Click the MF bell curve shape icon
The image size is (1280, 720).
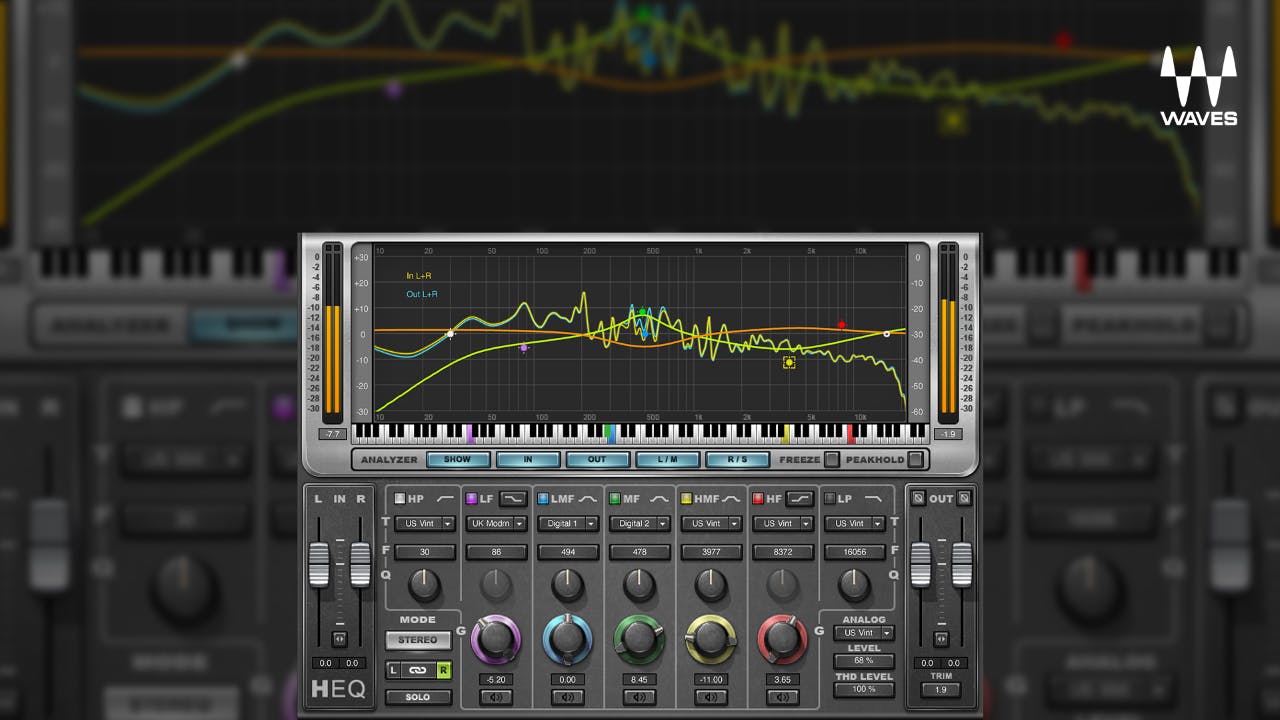coord(659,498)
